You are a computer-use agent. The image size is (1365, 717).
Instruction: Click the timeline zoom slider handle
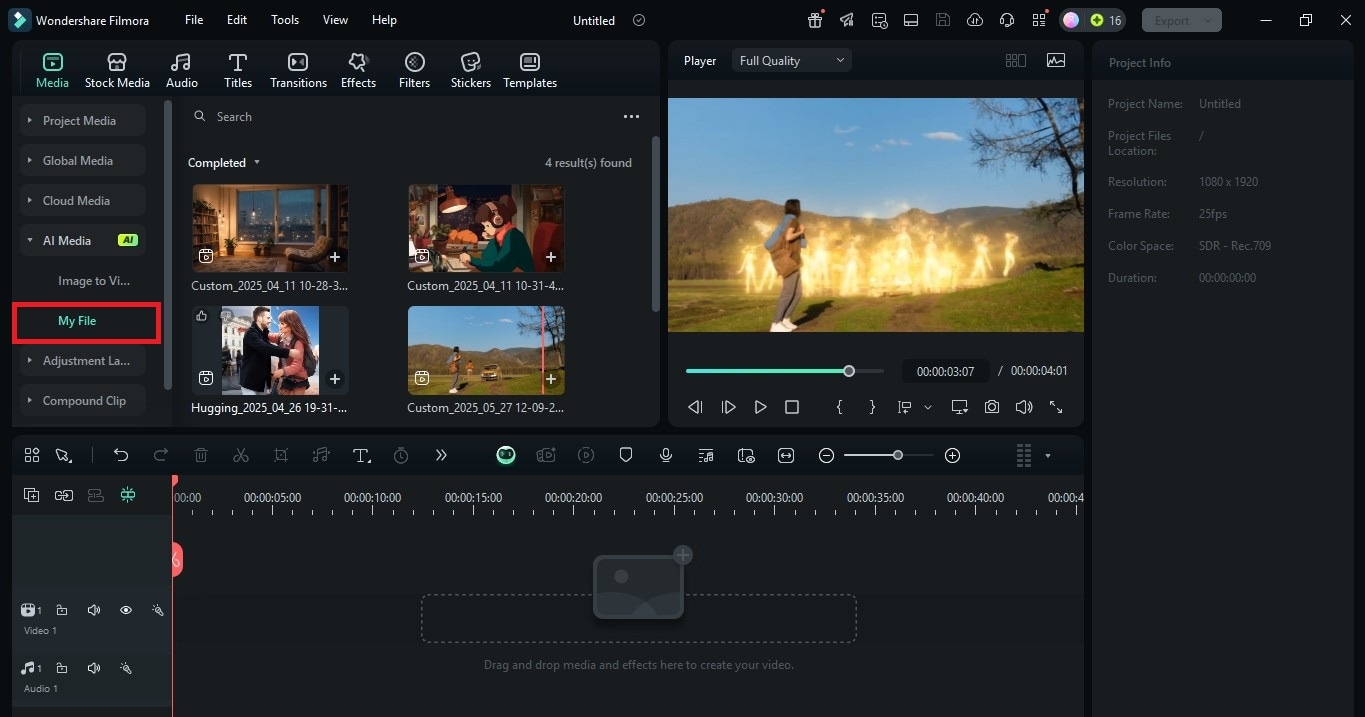pyautogui.click(x=898, y=455)
